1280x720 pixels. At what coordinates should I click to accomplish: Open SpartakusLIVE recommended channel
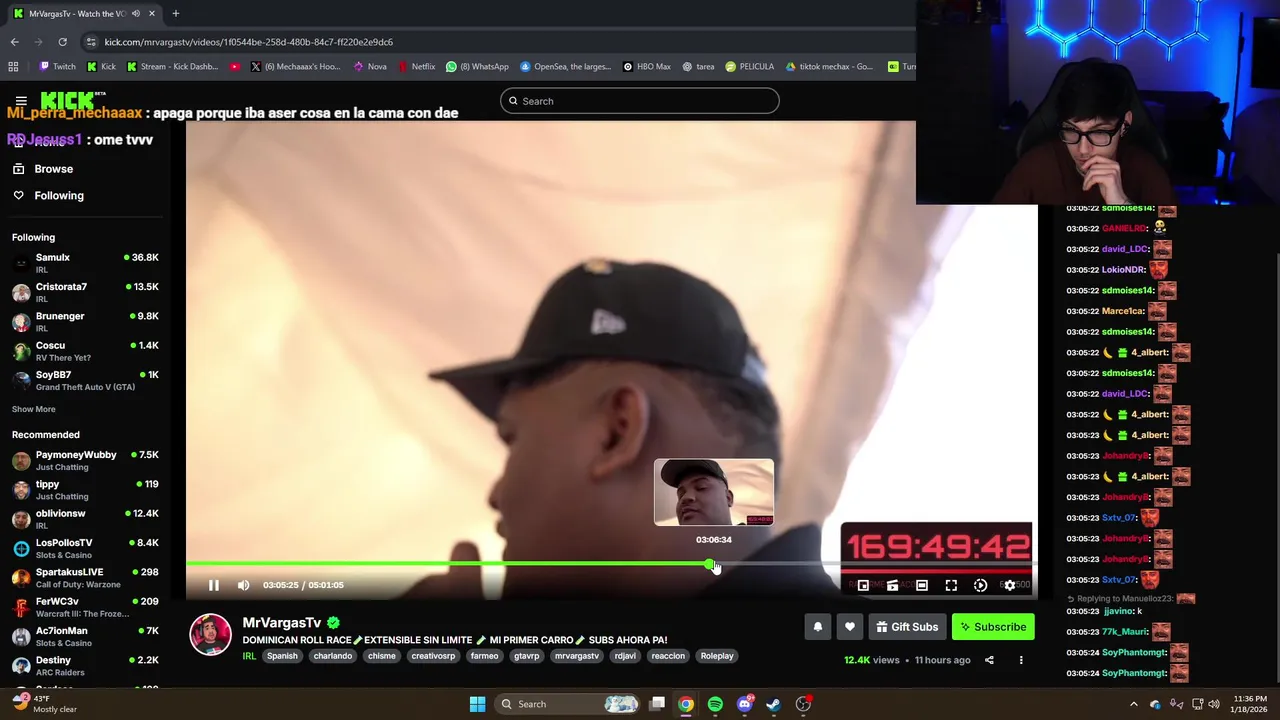(x=85, y=577)
